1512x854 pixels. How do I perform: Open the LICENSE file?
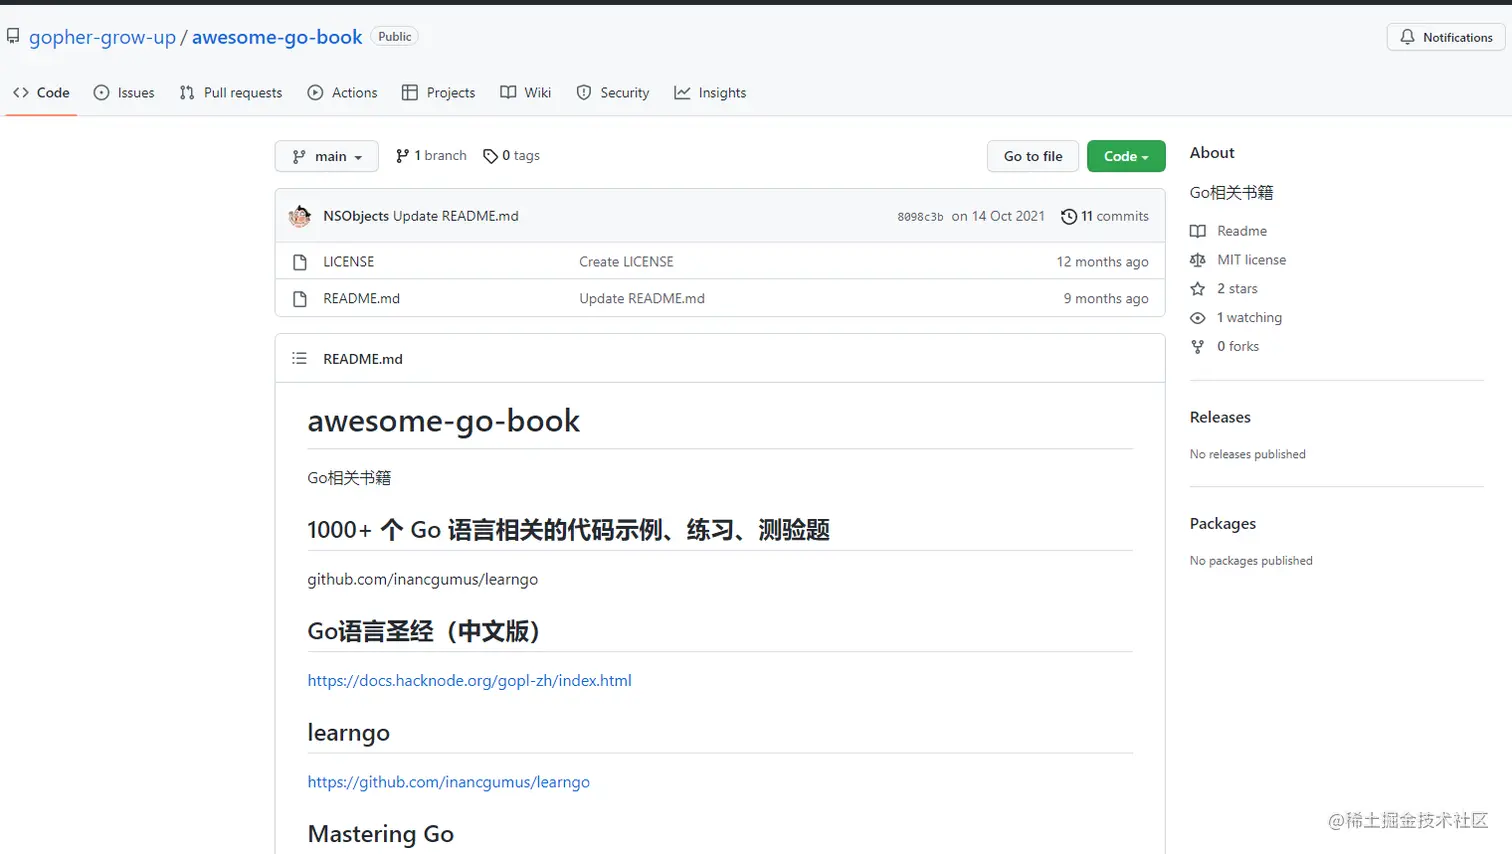point(349,262)
